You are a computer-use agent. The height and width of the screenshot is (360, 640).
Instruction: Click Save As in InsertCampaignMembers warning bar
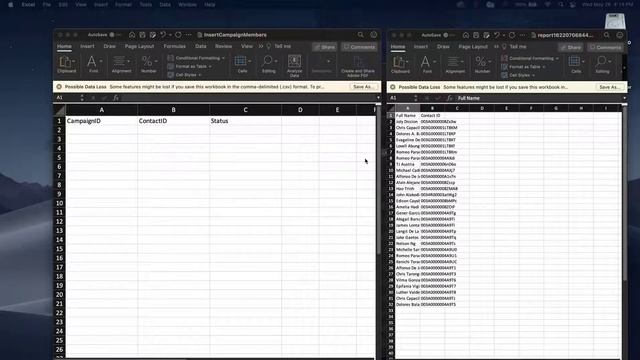pyautogui.click(x=363, y=87)
